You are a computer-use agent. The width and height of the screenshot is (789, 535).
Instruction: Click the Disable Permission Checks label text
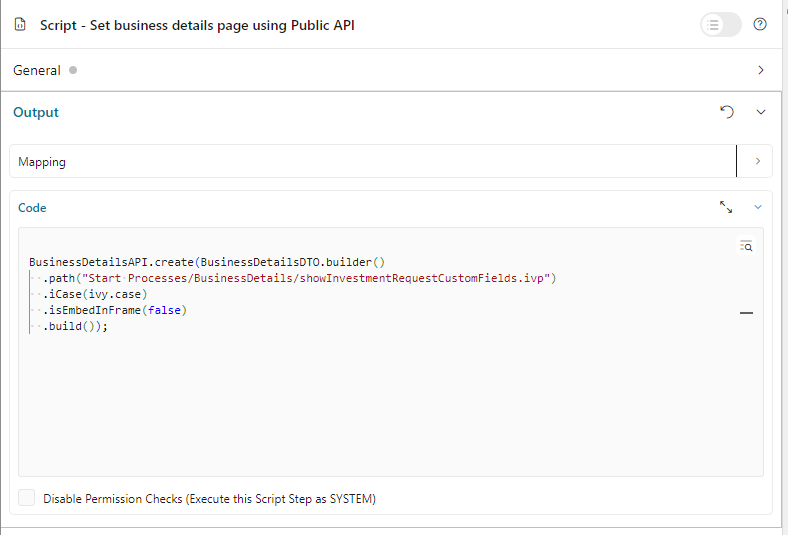[x=209, y=498]
